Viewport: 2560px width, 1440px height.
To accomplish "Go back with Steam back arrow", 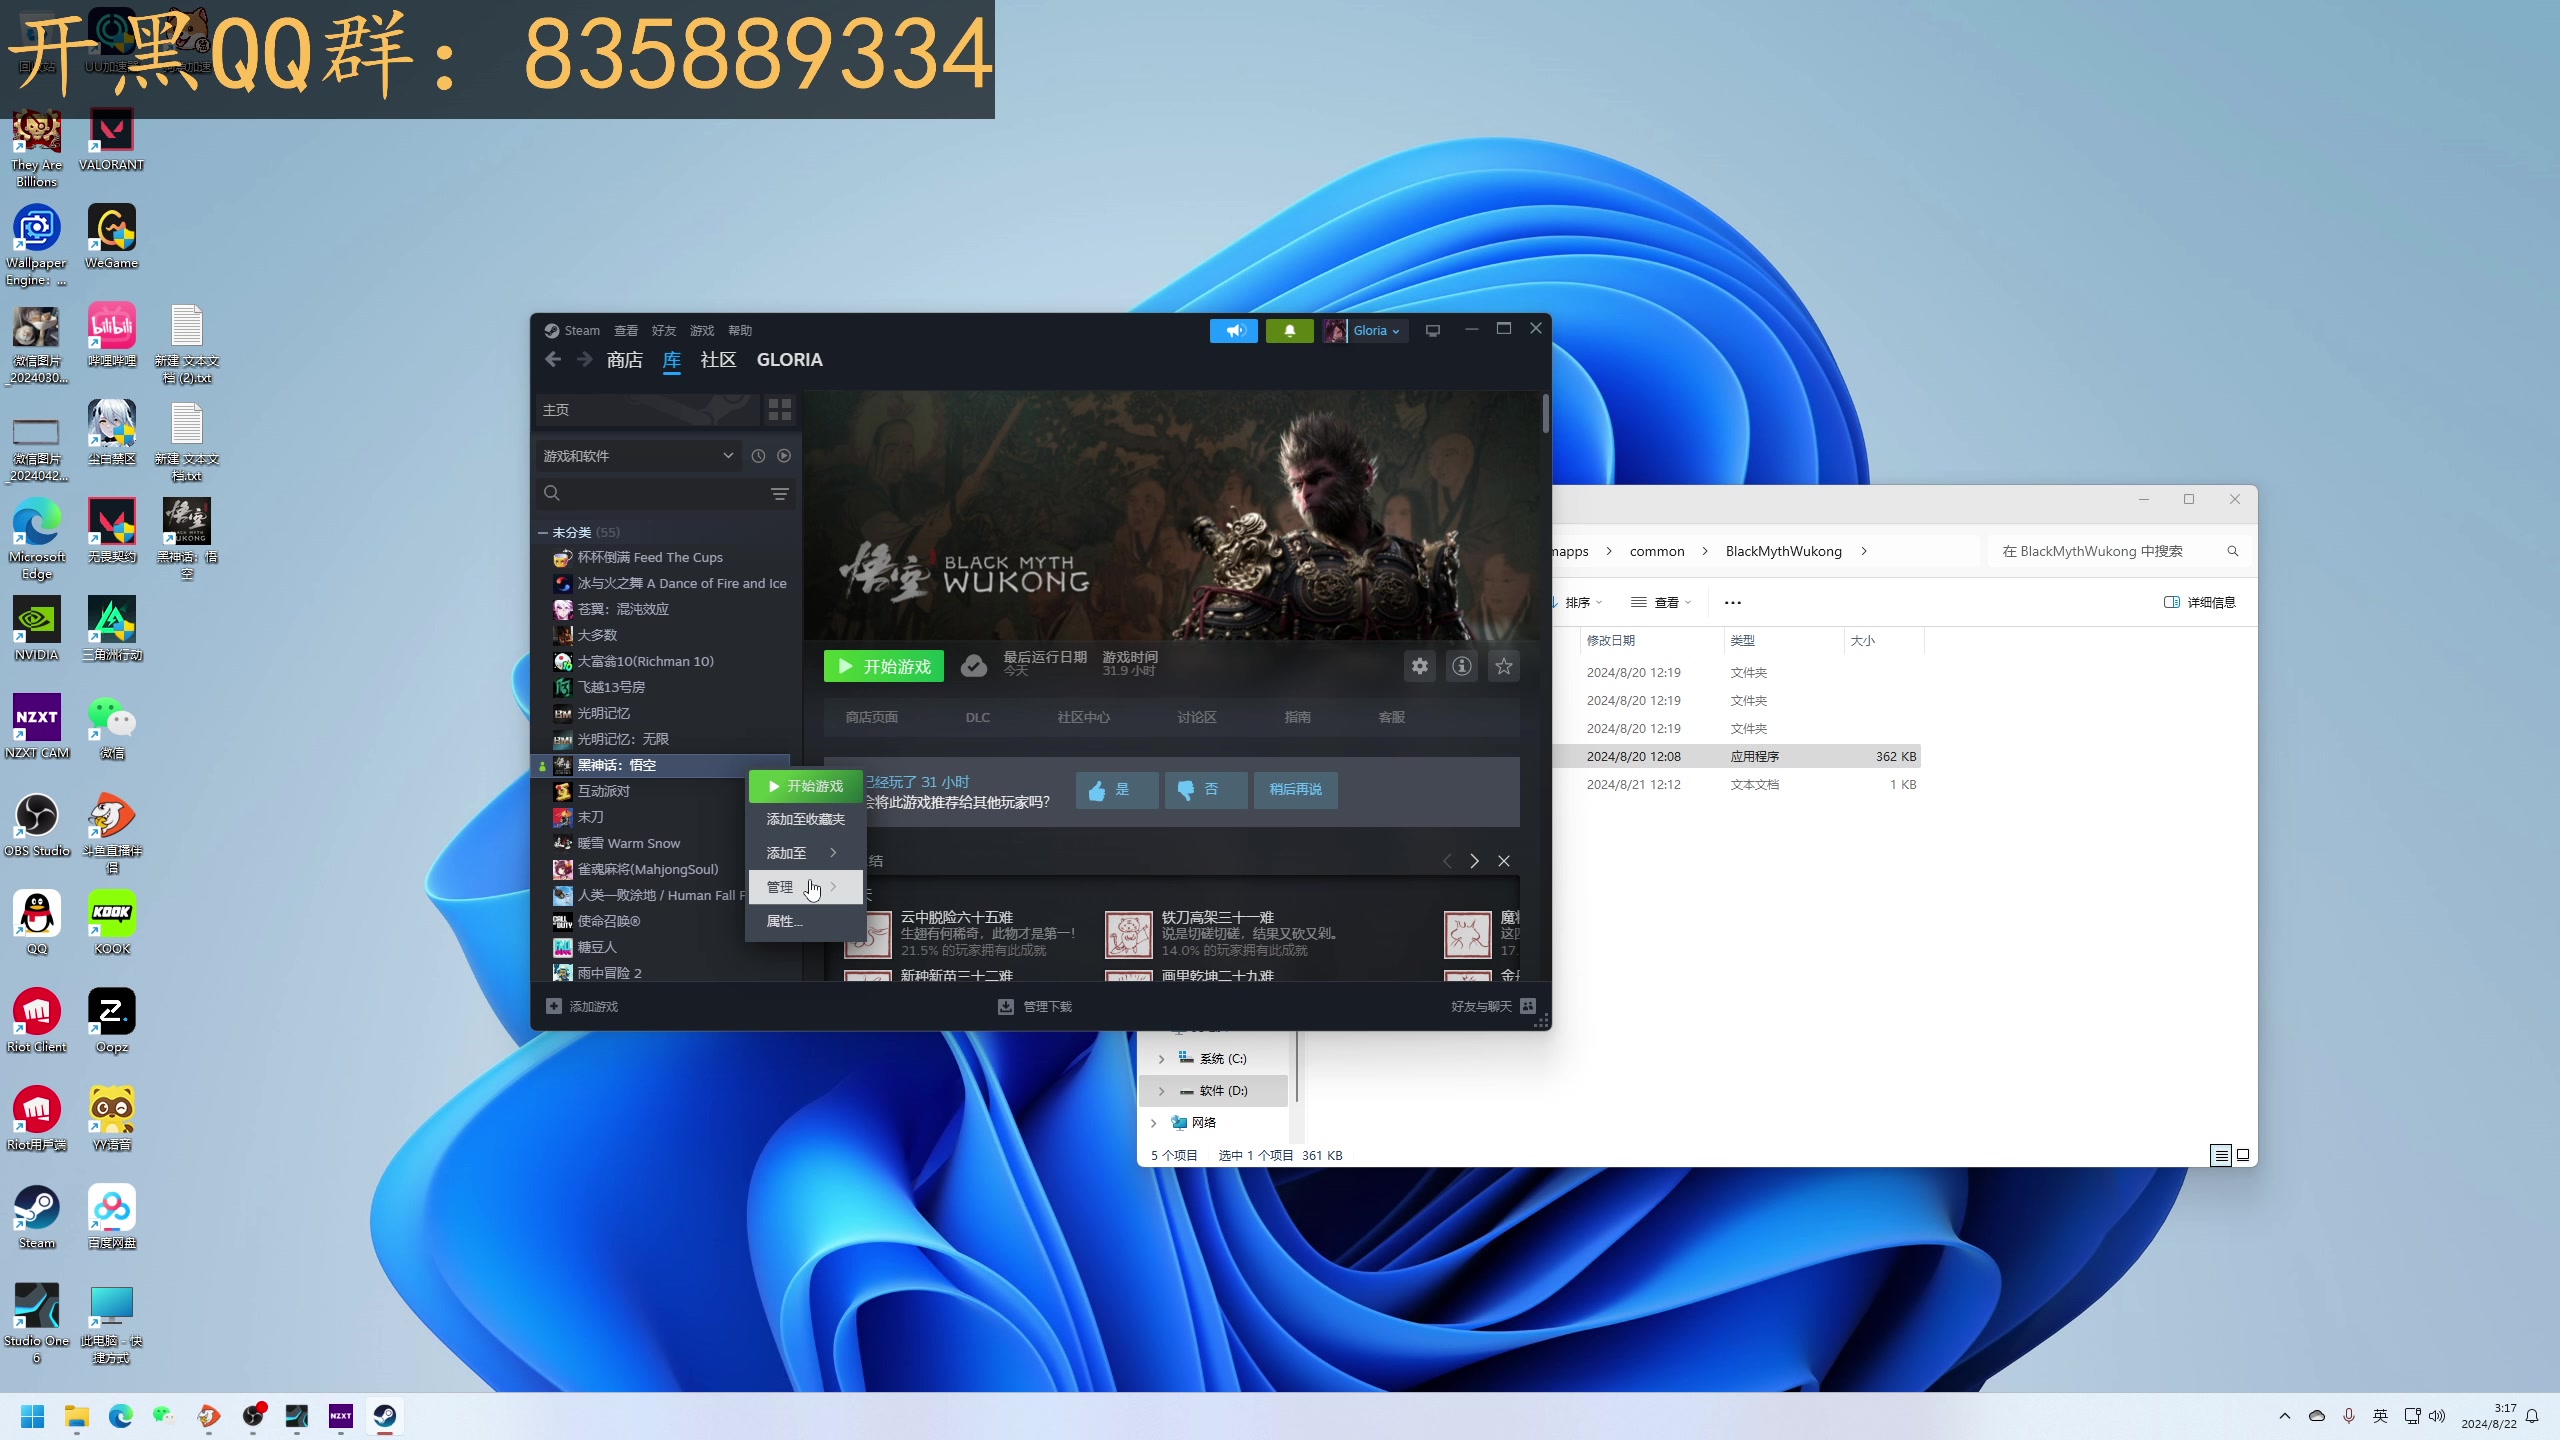I will tap(553, 360).
